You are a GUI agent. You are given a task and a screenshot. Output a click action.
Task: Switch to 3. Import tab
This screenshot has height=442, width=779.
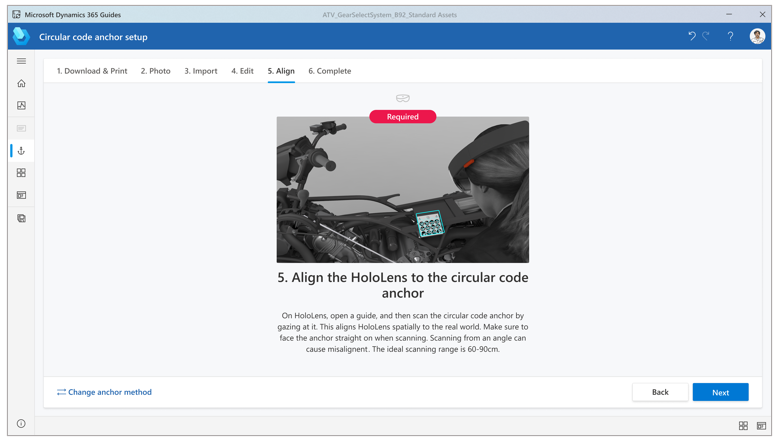coord(201,71)
